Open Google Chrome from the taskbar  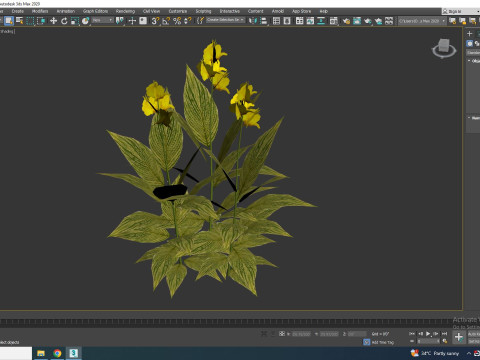pyautogui.click(x=57, y=353)
